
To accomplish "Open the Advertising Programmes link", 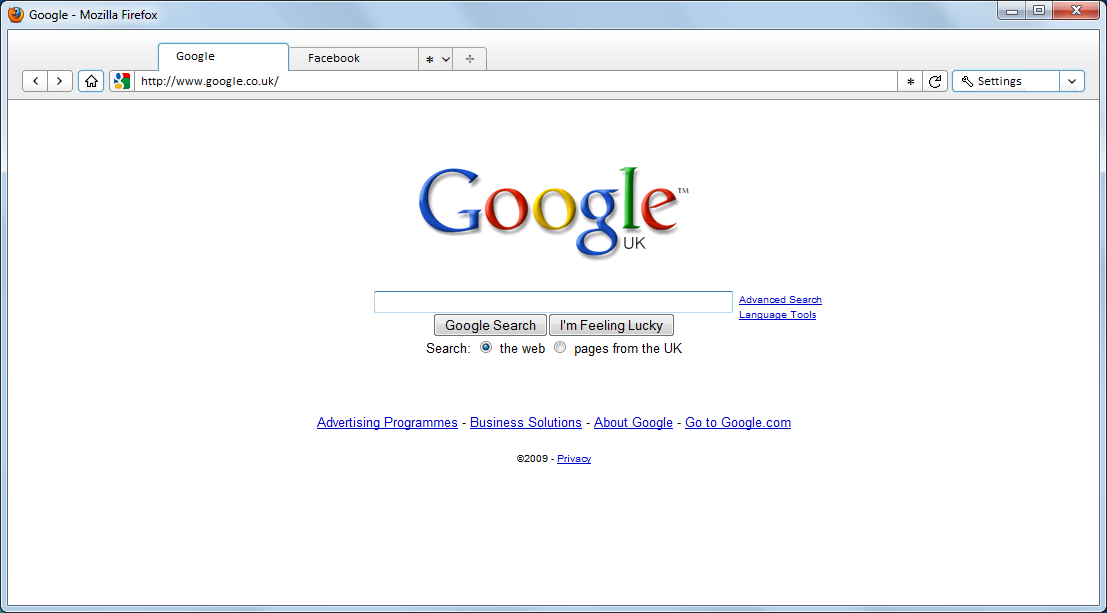I will tap(387, 422).
